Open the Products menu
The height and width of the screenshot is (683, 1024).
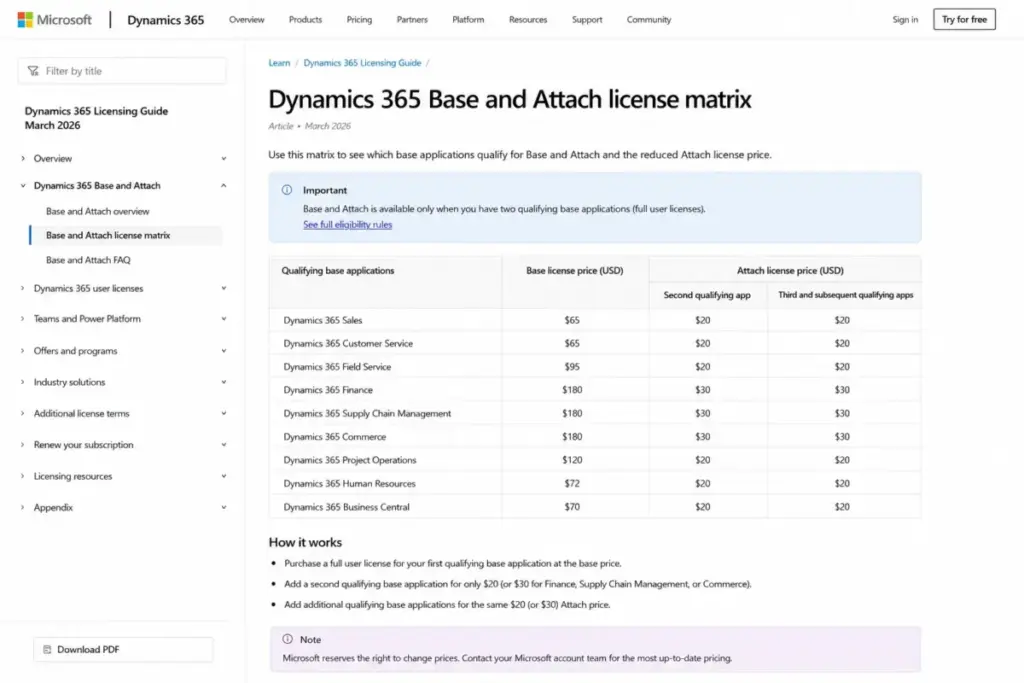(305, 20)
